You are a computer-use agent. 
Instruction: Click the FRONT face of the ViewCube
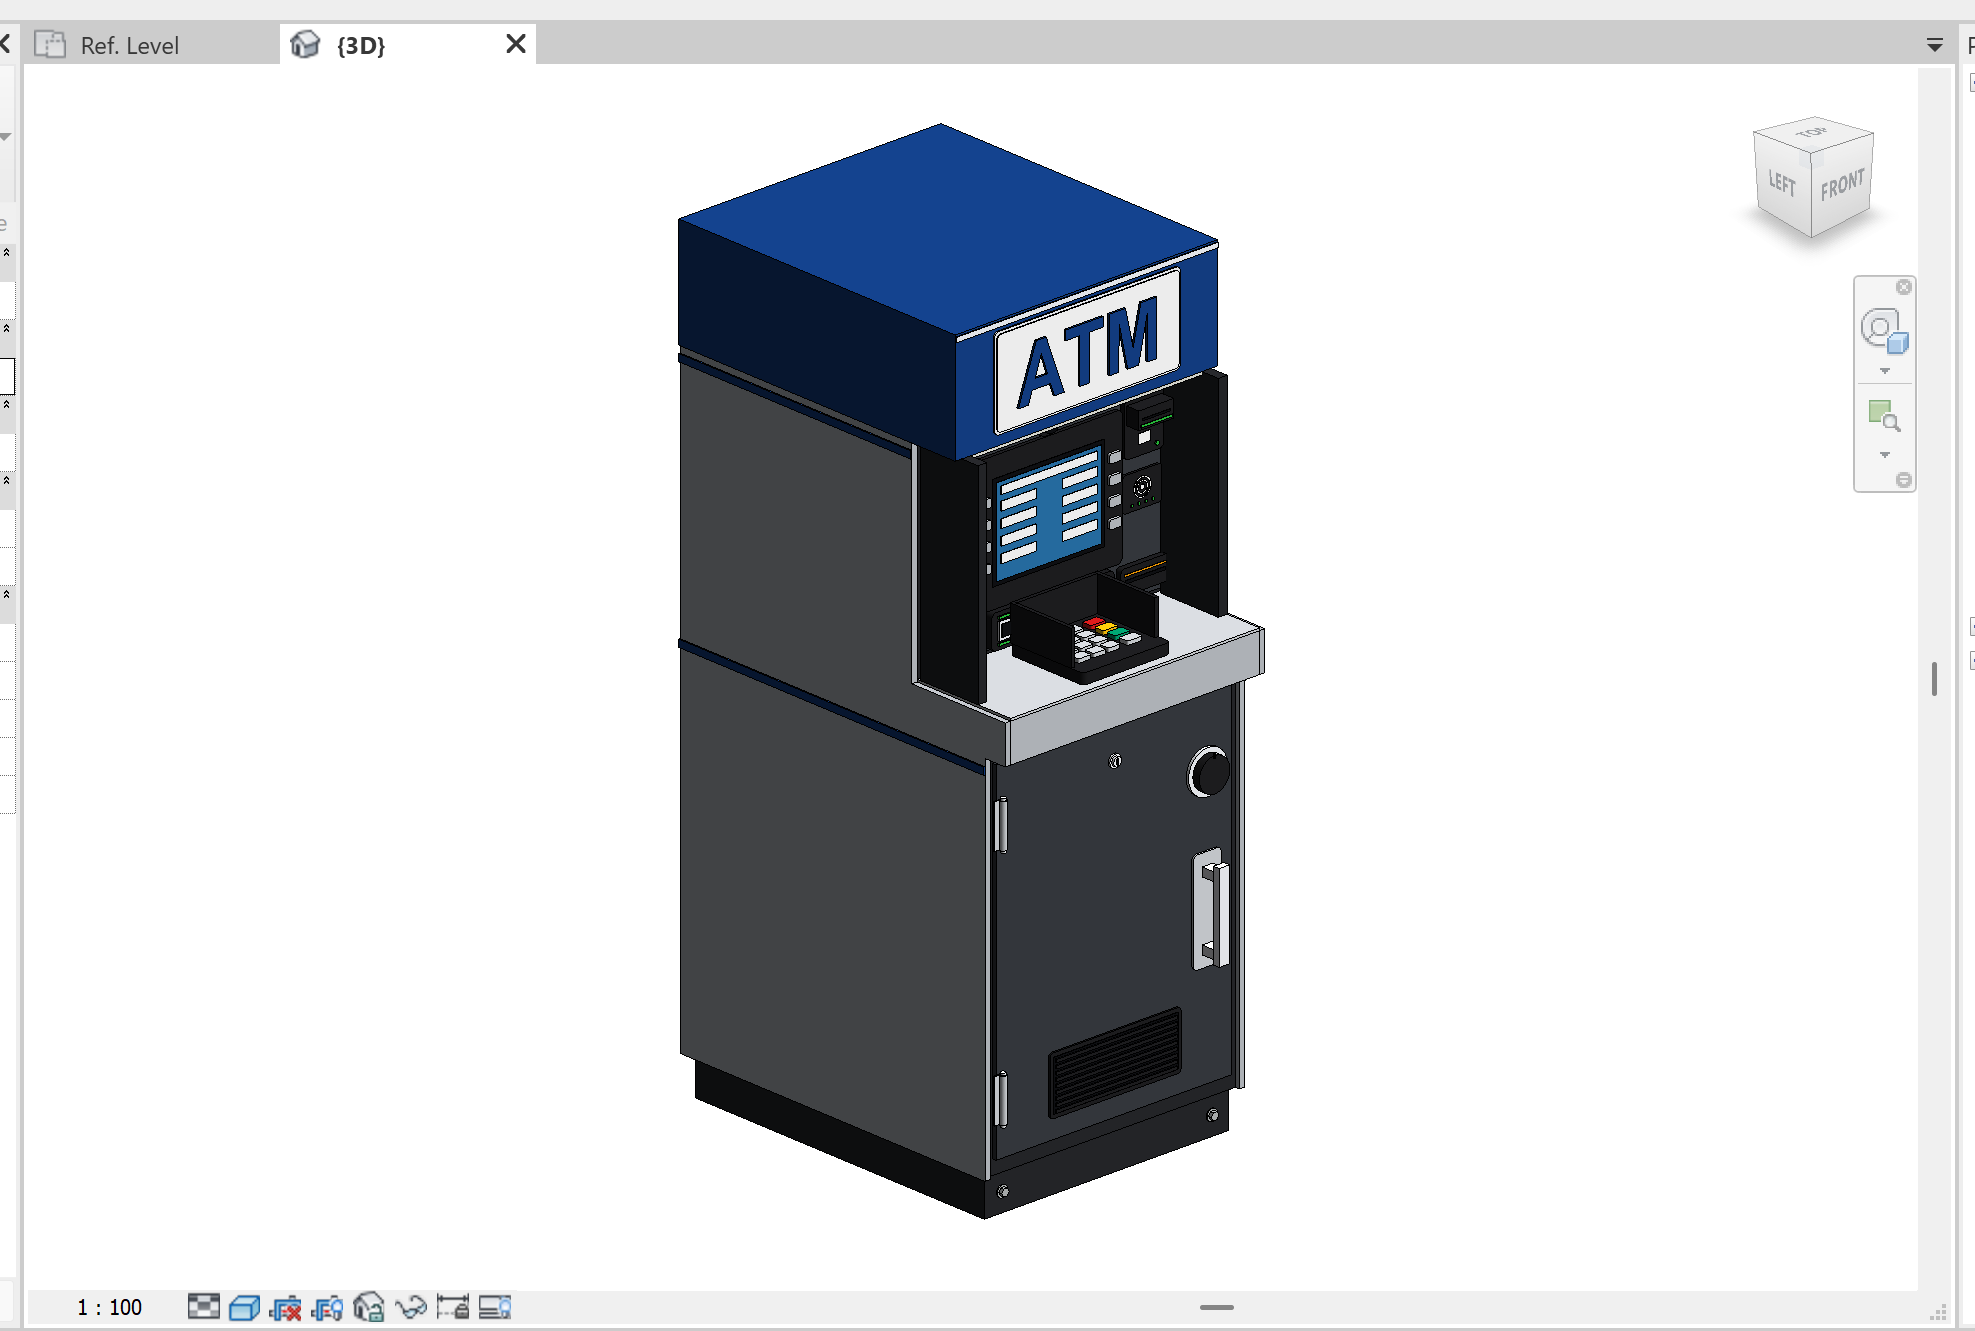1842,185
